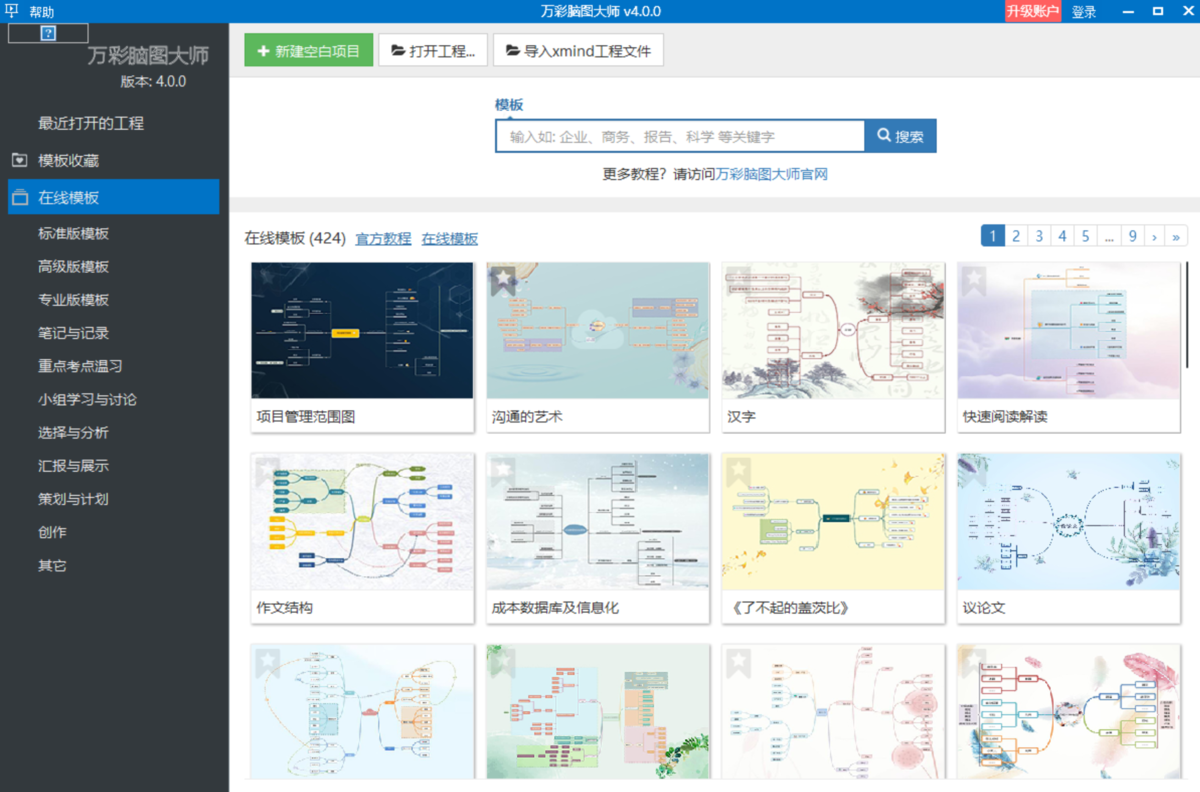Open the 《了不起的盖茨比》 template thumbnail
1200x792 pixels.
point(833,521)
